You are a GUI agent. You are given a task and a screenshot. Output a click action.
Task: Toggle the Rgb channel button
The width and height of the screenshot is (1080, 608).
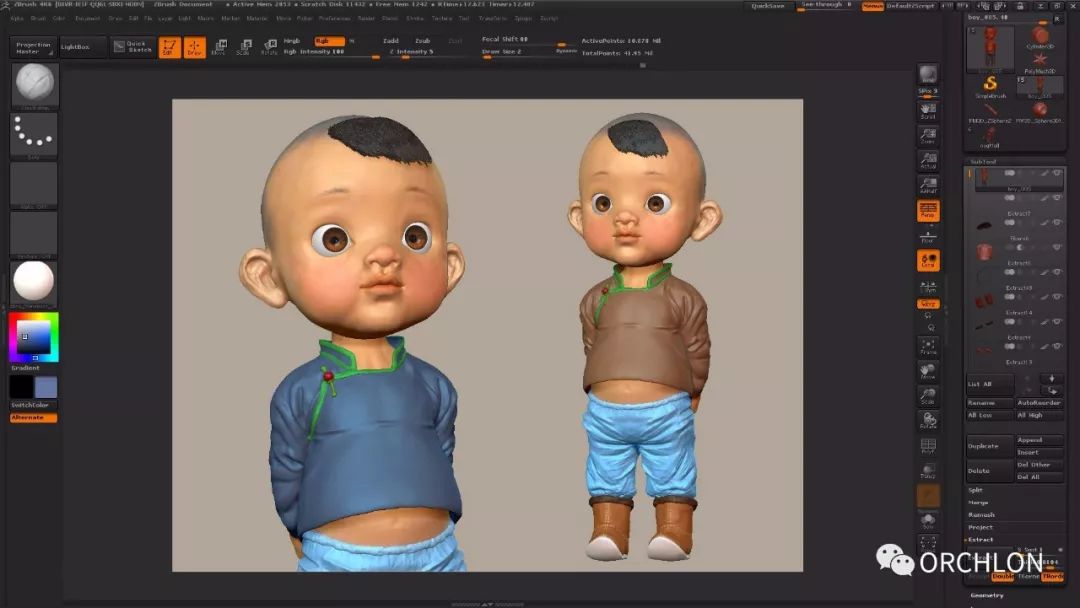coord(329,41)
